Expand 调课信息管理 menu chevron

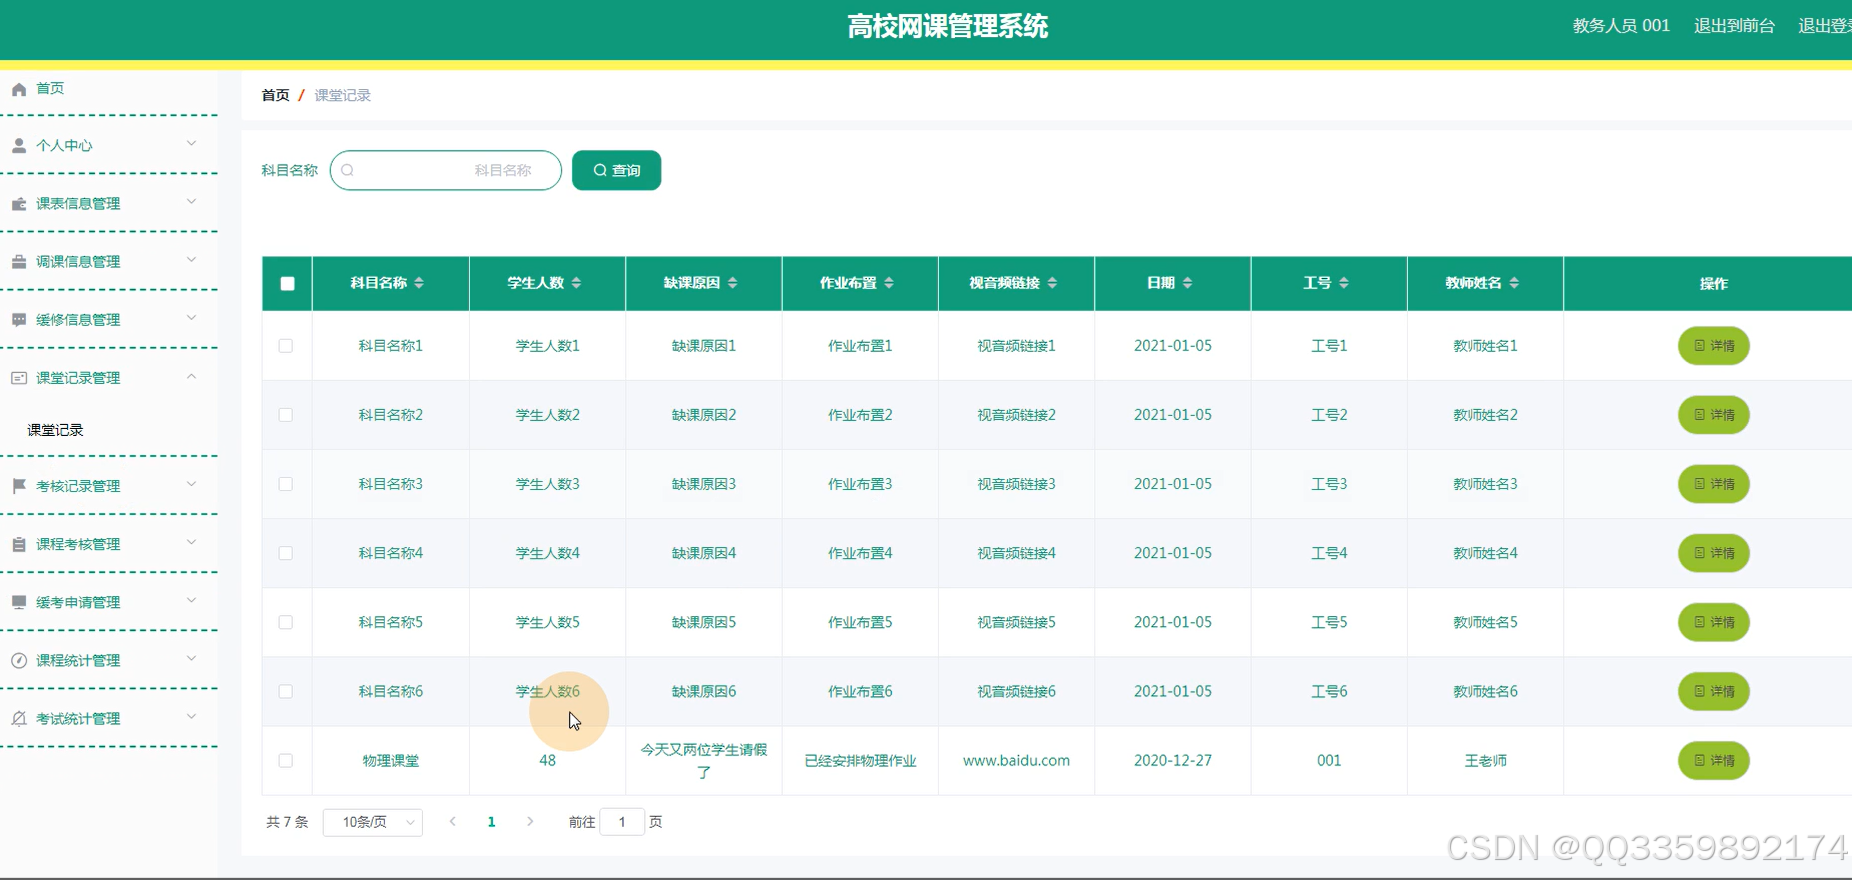tap(191, 260)
